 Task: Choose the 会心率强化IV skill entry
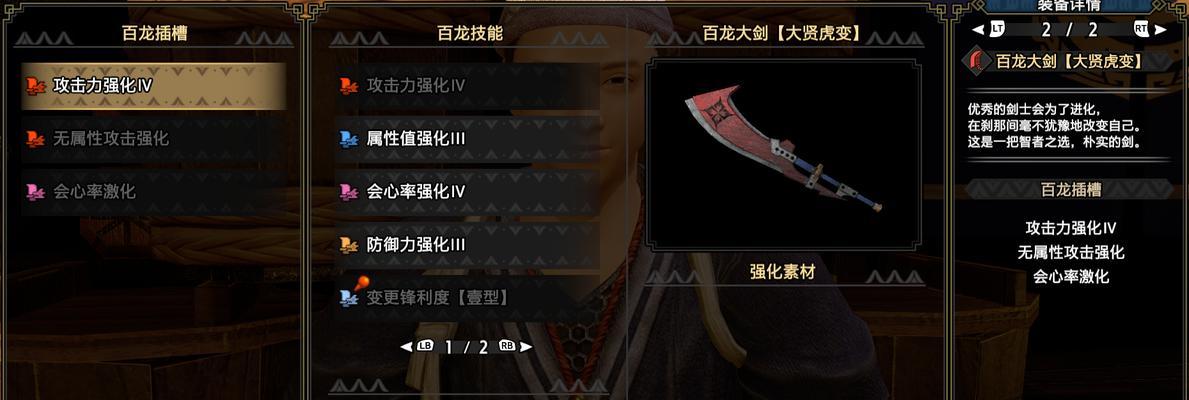click(467, 192)
